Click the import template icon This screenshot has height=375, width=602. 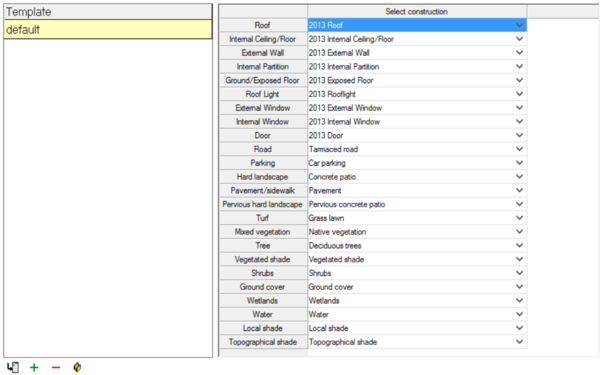(13, 367)
